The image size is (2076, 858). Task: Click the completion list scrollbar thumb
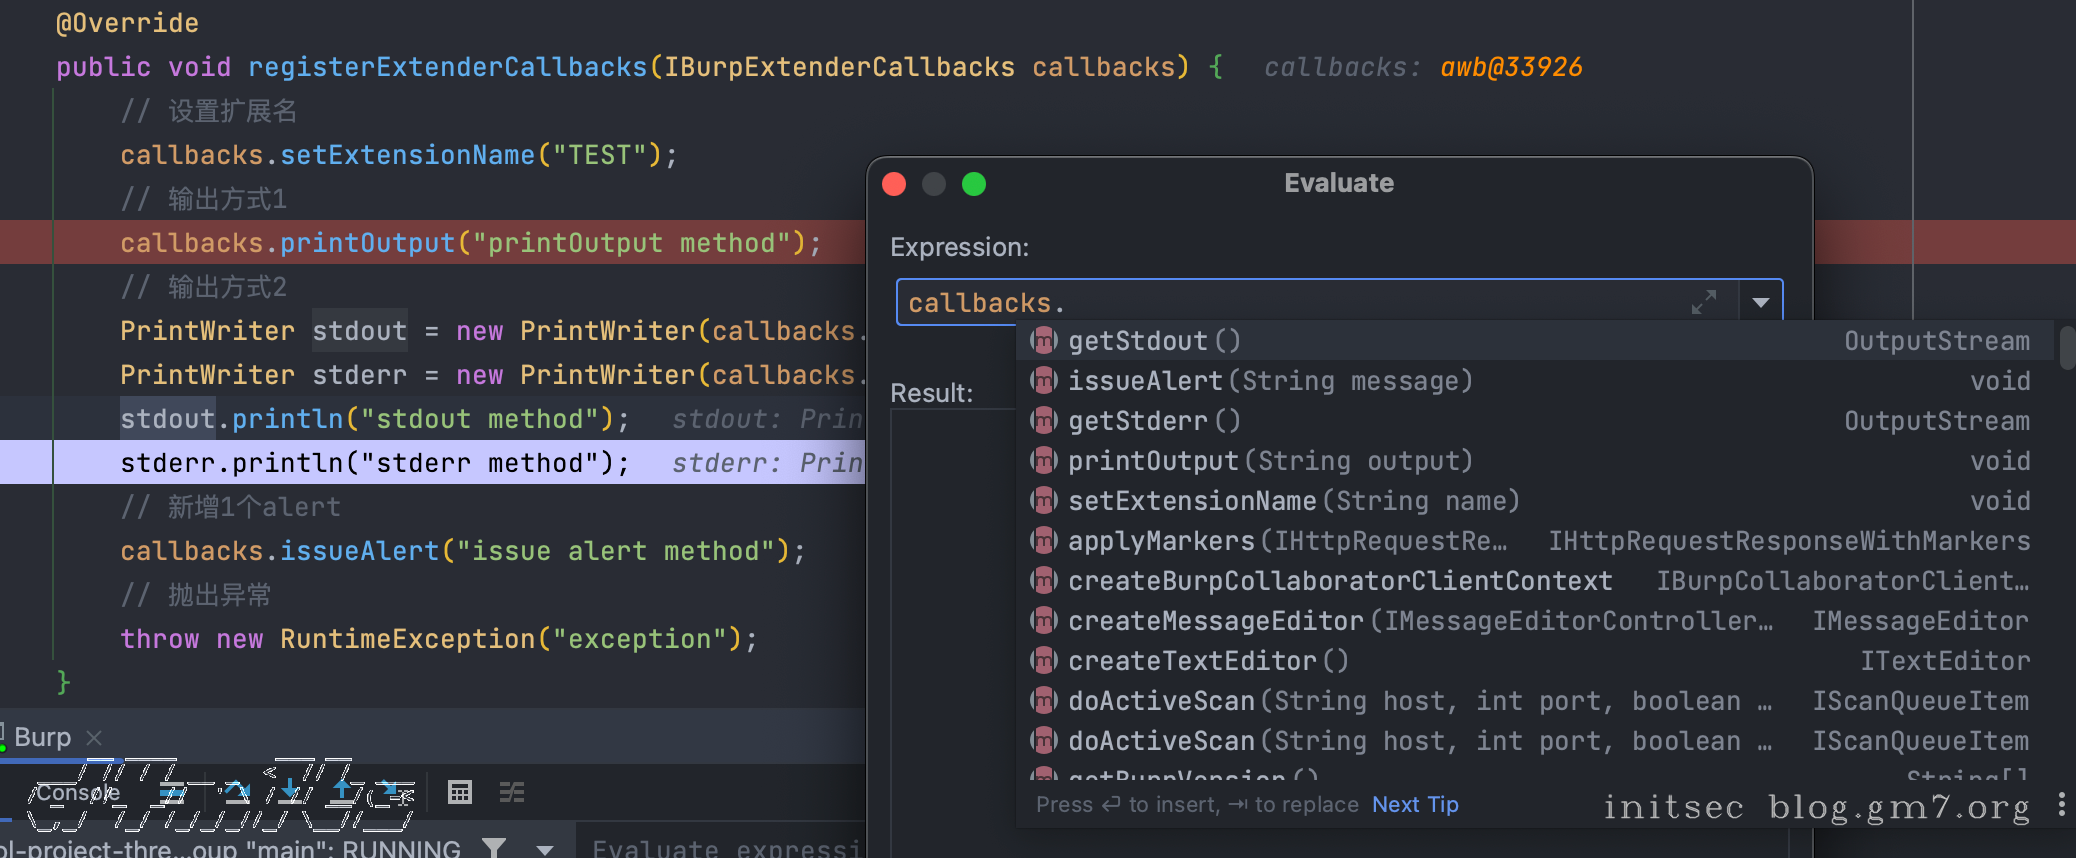[x=2067, y=347]
